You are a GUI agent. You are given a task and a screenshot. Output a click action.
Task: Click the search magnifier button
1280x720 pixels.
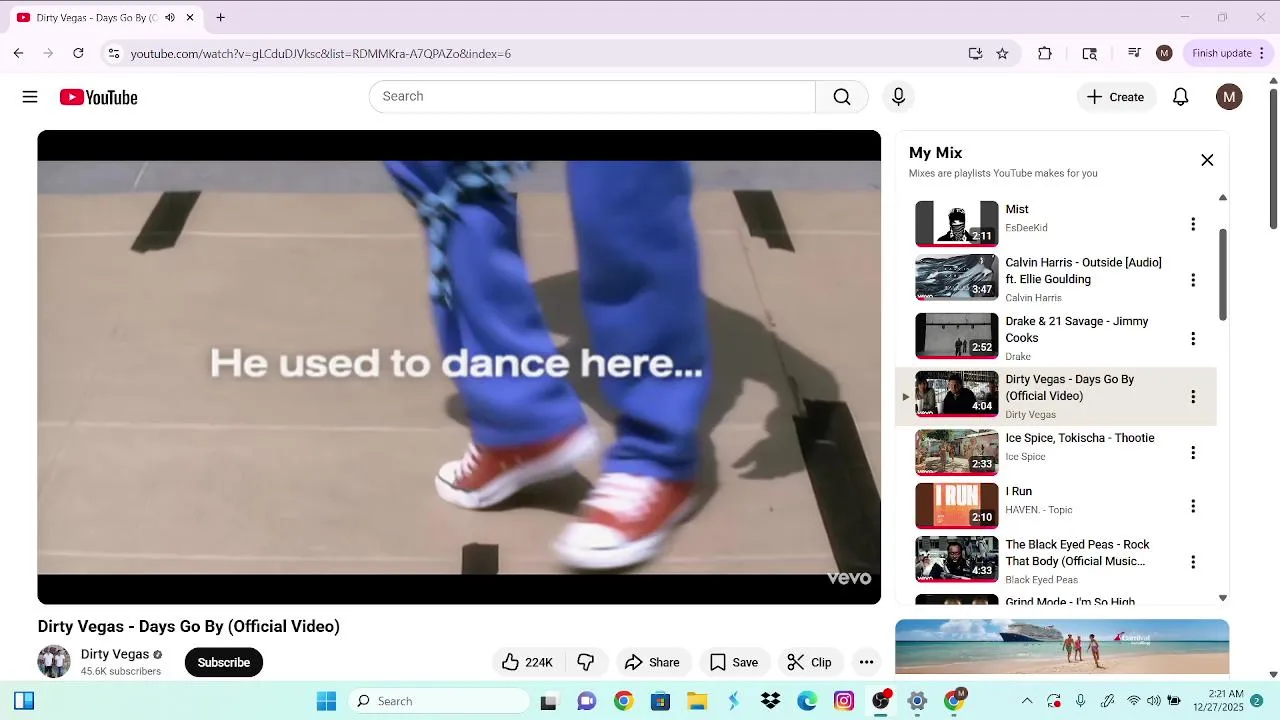[842, 97]
